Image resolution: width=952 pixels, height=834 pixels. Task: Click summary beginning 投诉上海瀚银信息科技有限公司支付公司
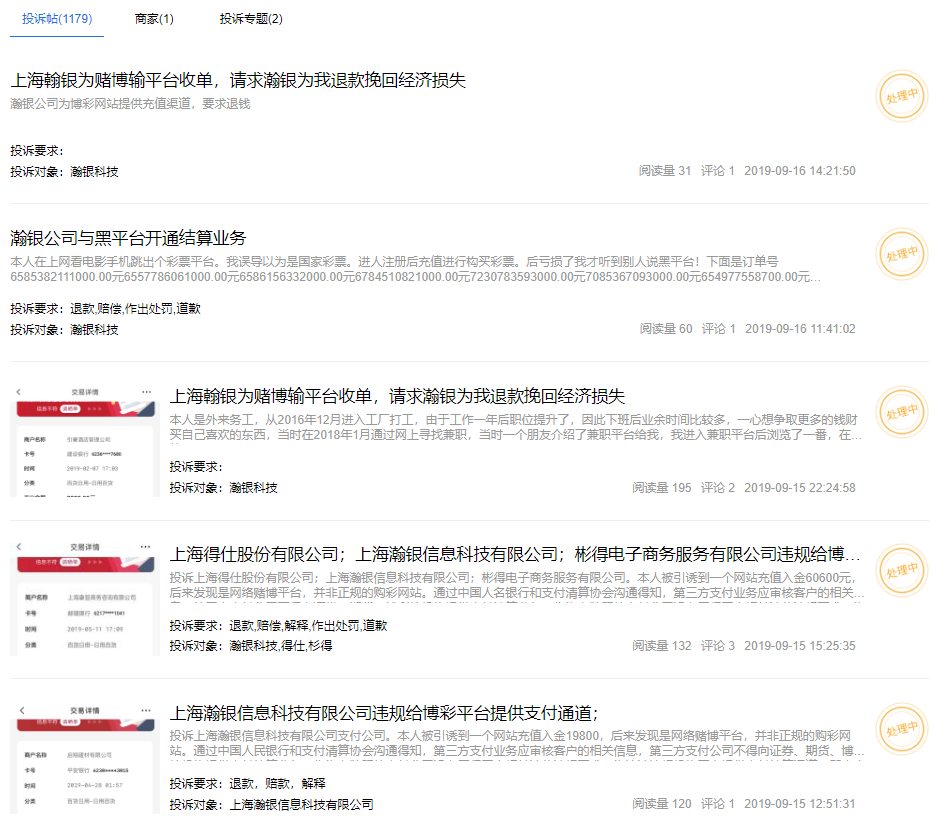coord(516,744)
